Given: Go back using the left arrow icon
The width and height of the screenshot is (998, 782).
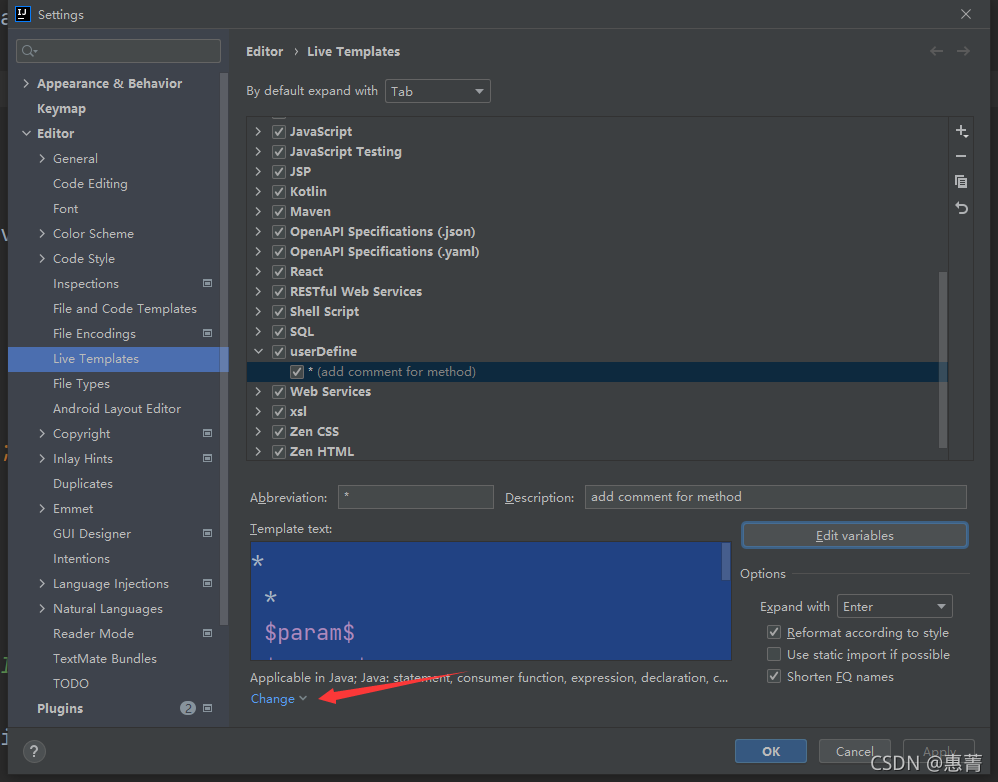Looking at the screenshot, I should point(936,51).
